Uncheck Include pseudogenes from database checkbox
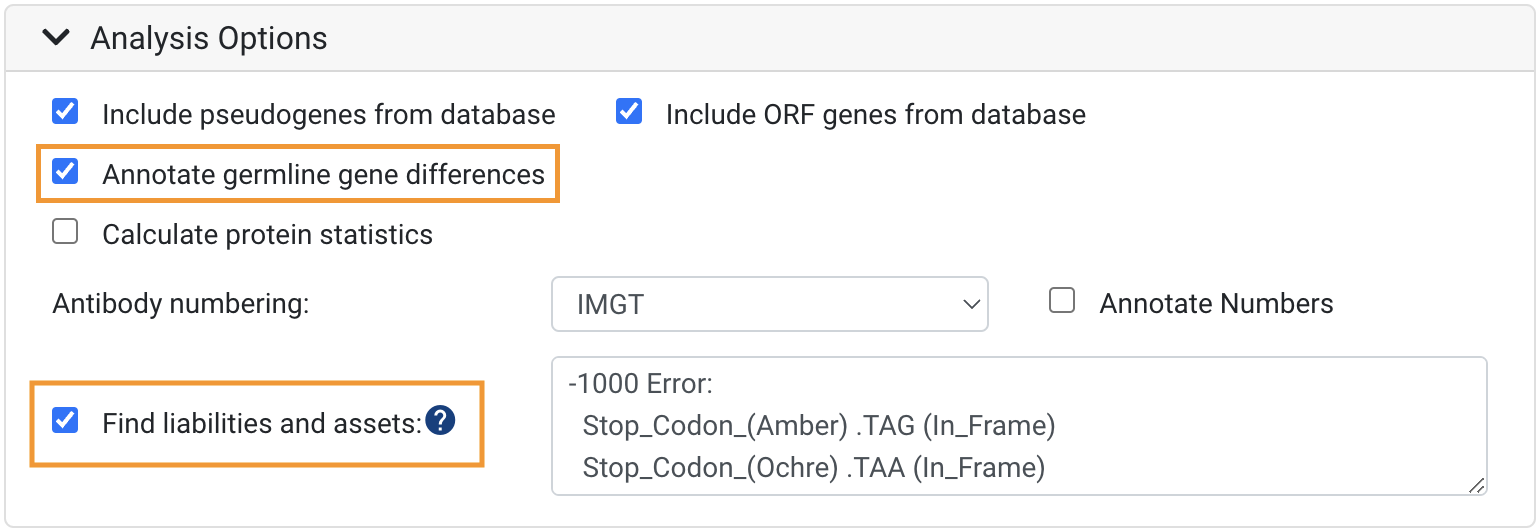This screenshot has height=532, width=1540. coord(65,111)
